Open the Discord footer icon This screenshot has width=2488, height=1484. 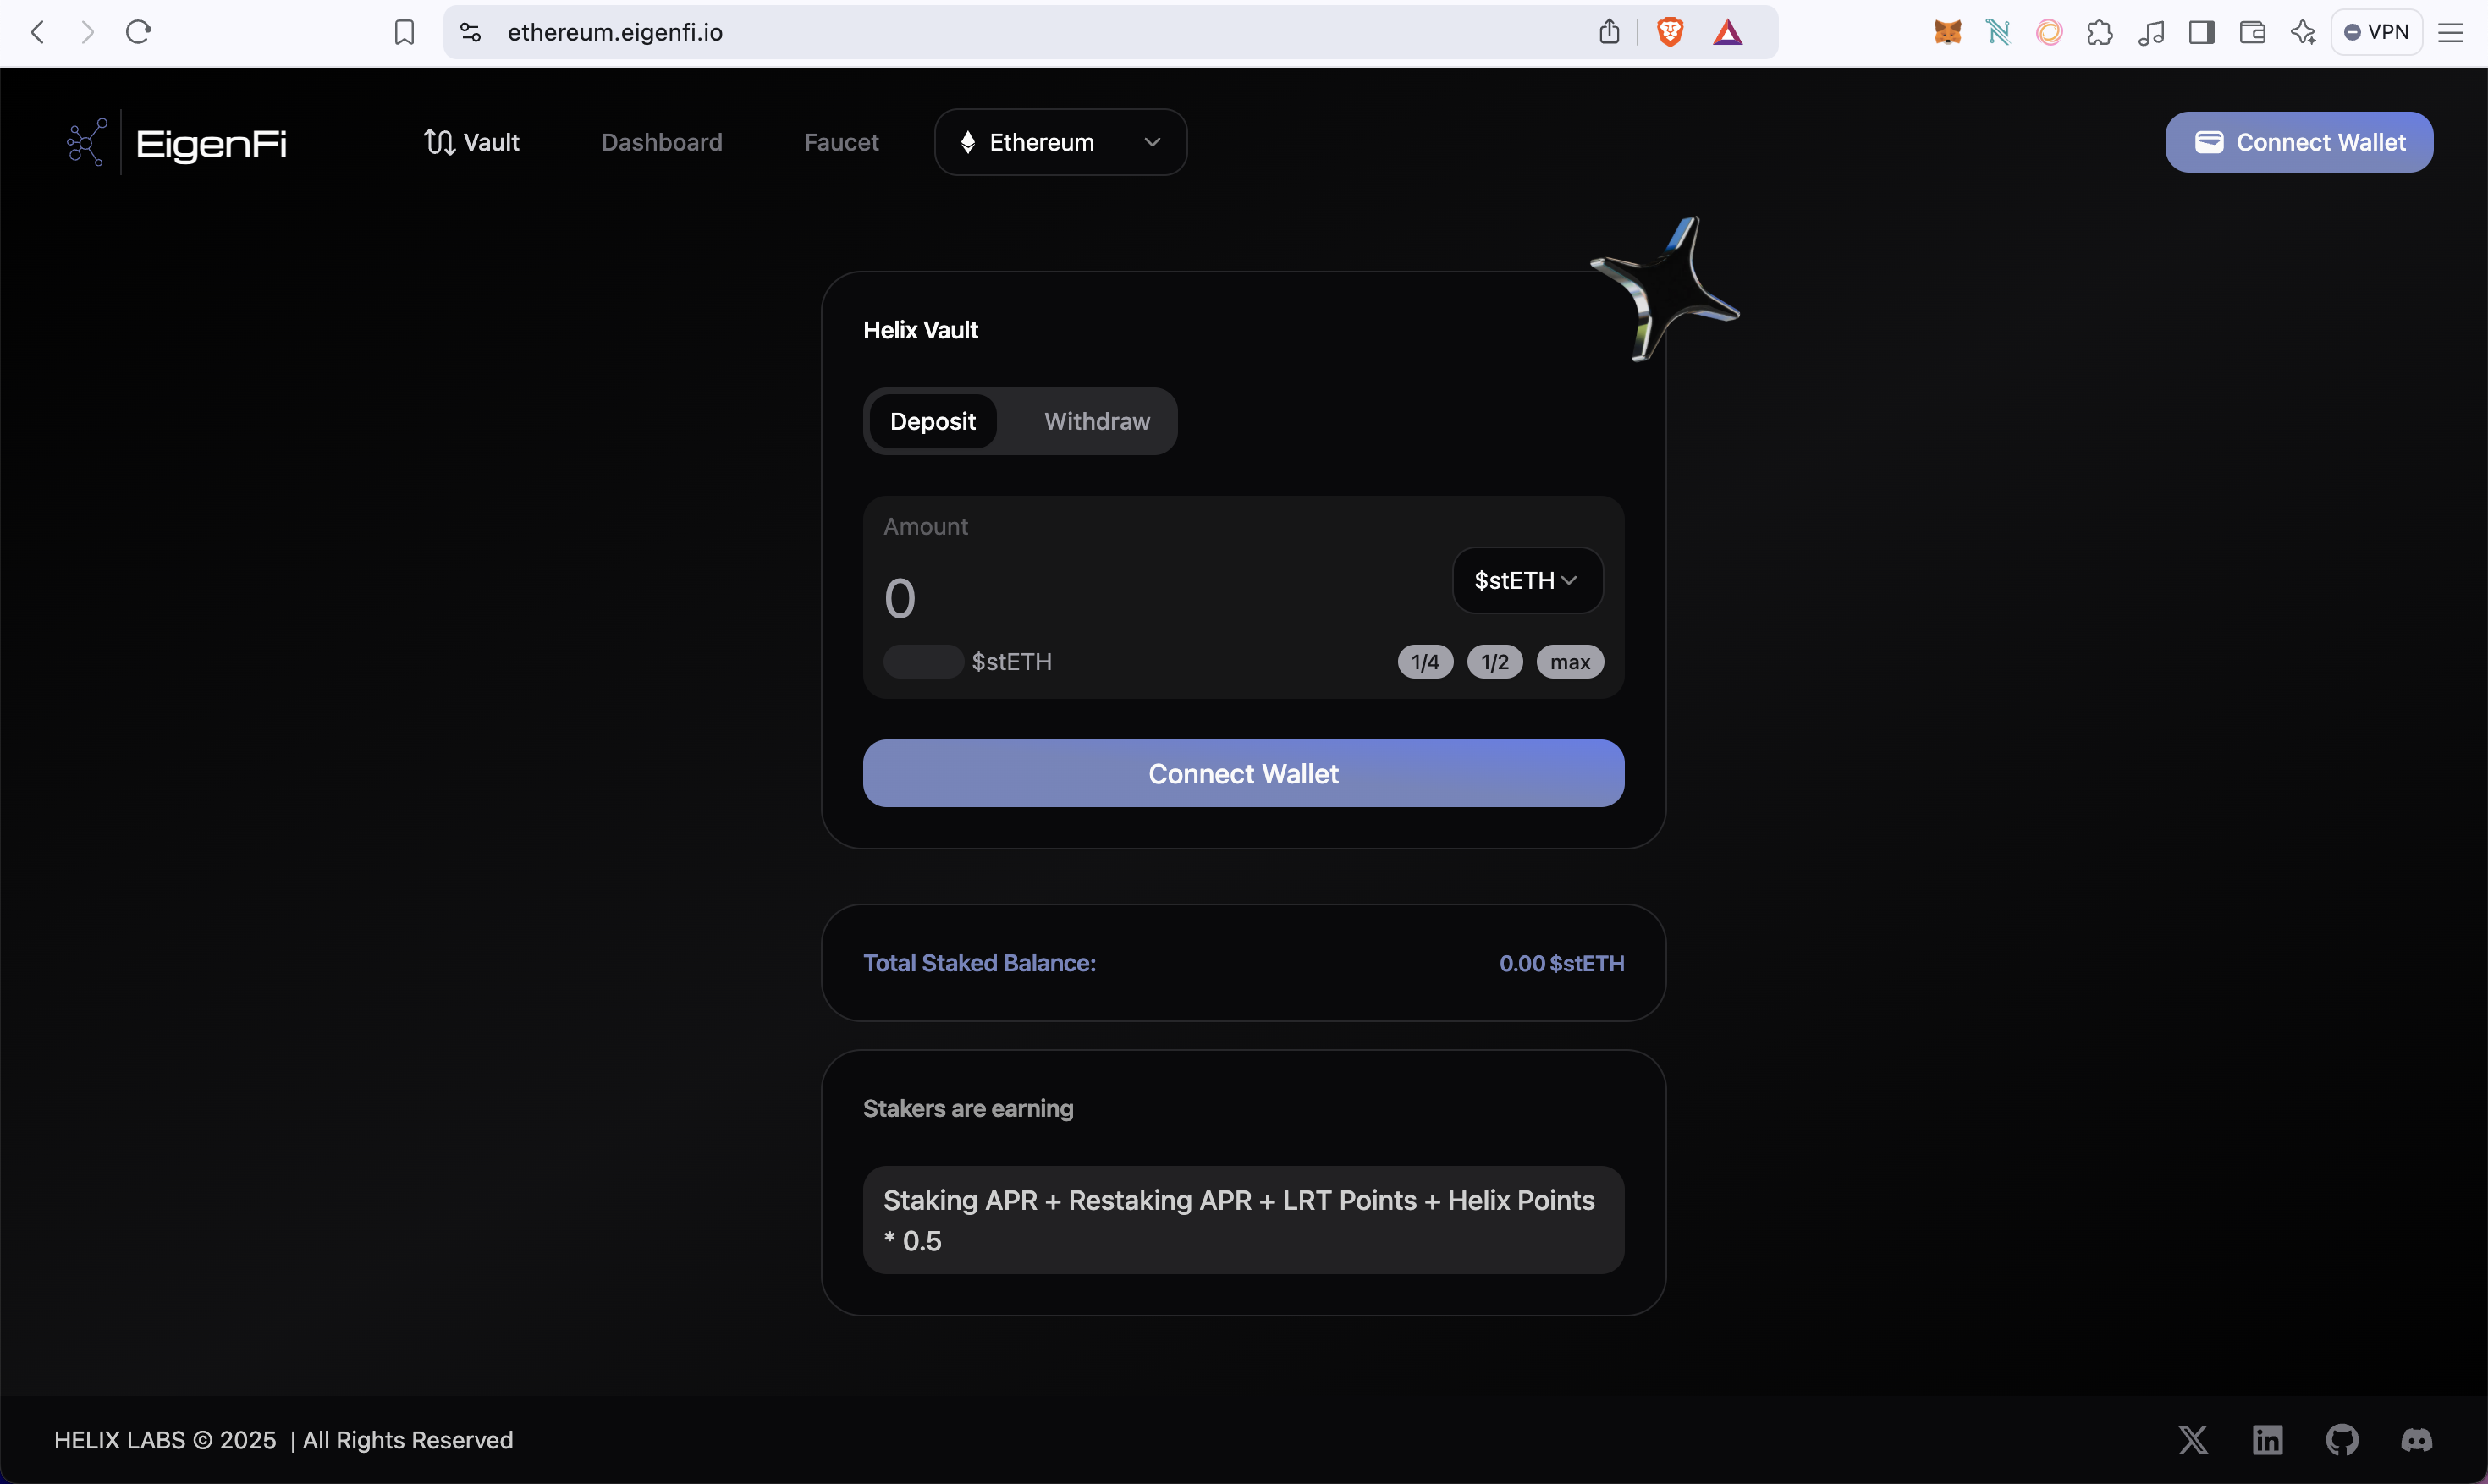pos(2417,1440)
